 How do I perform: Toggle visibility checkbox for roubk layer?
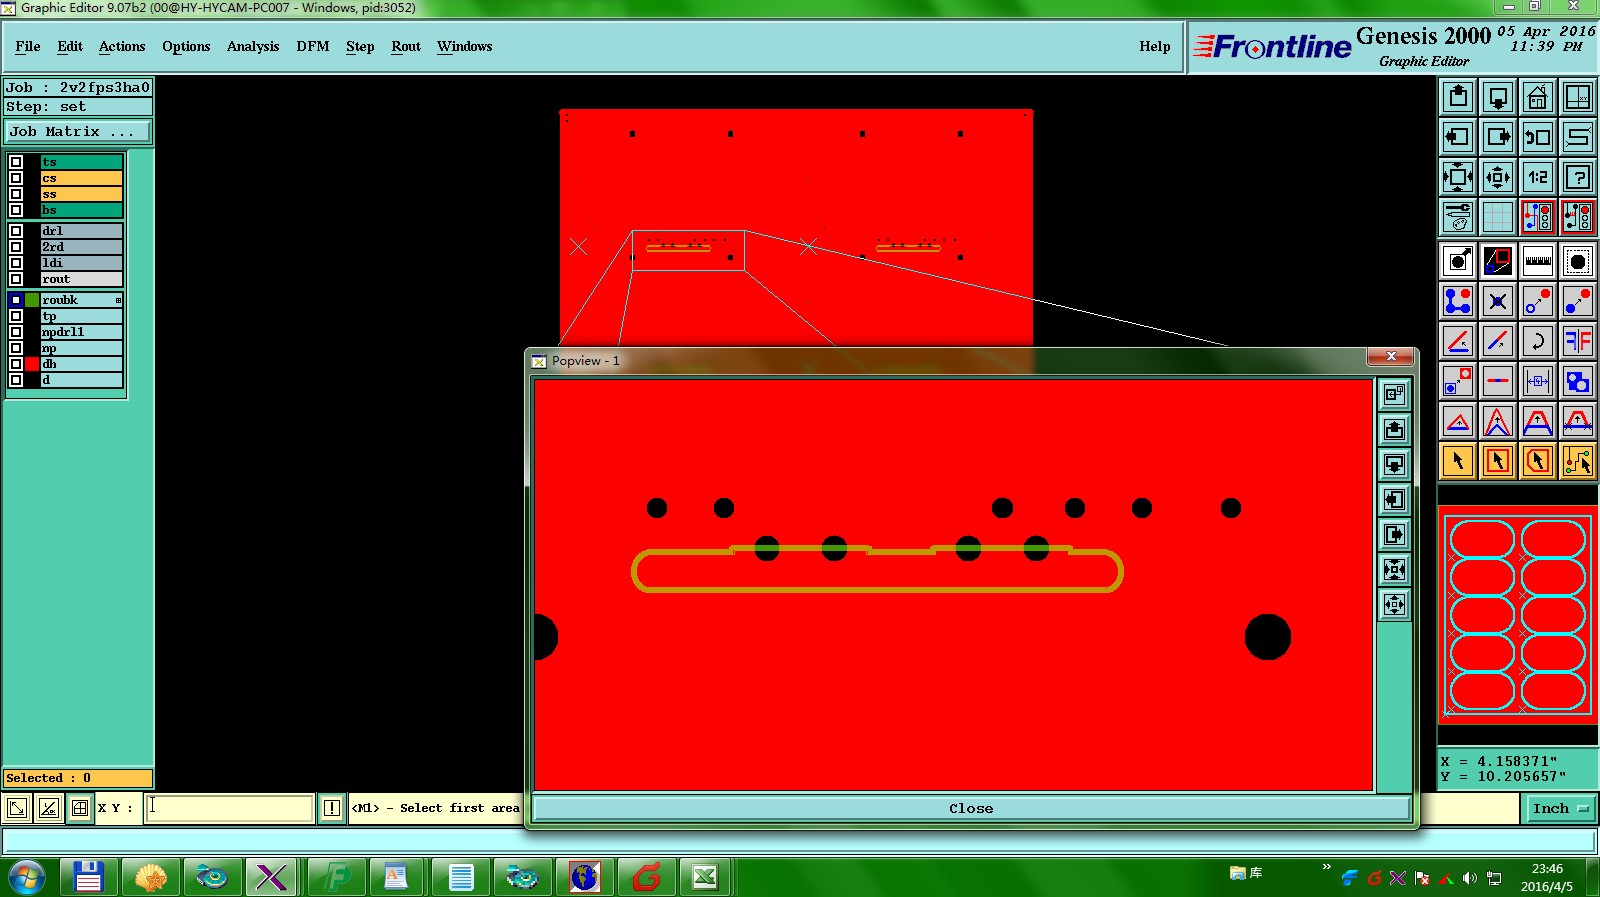click(x=16, y=300)
